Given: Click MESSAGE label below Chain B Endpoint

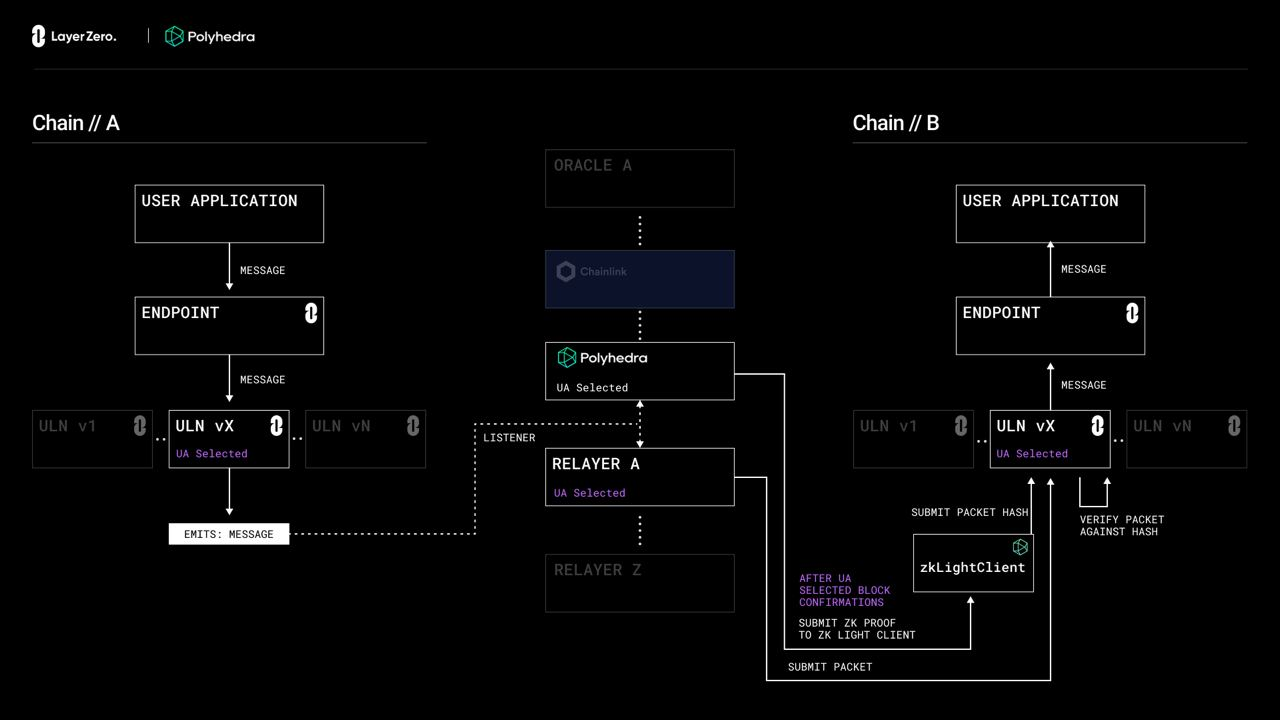Looking at the screenshot, I should 1083,385.
